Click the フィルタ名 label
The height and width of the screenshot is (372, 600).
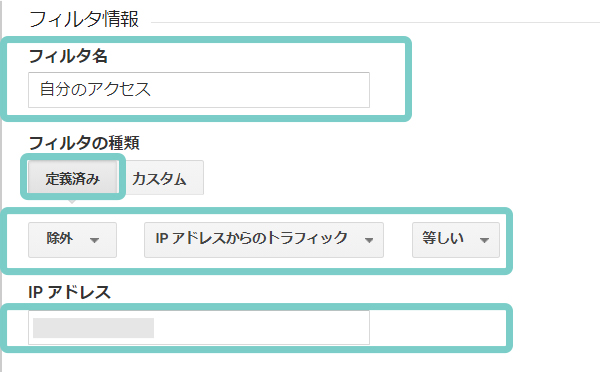pyautogui.click(x=68, y=56)
